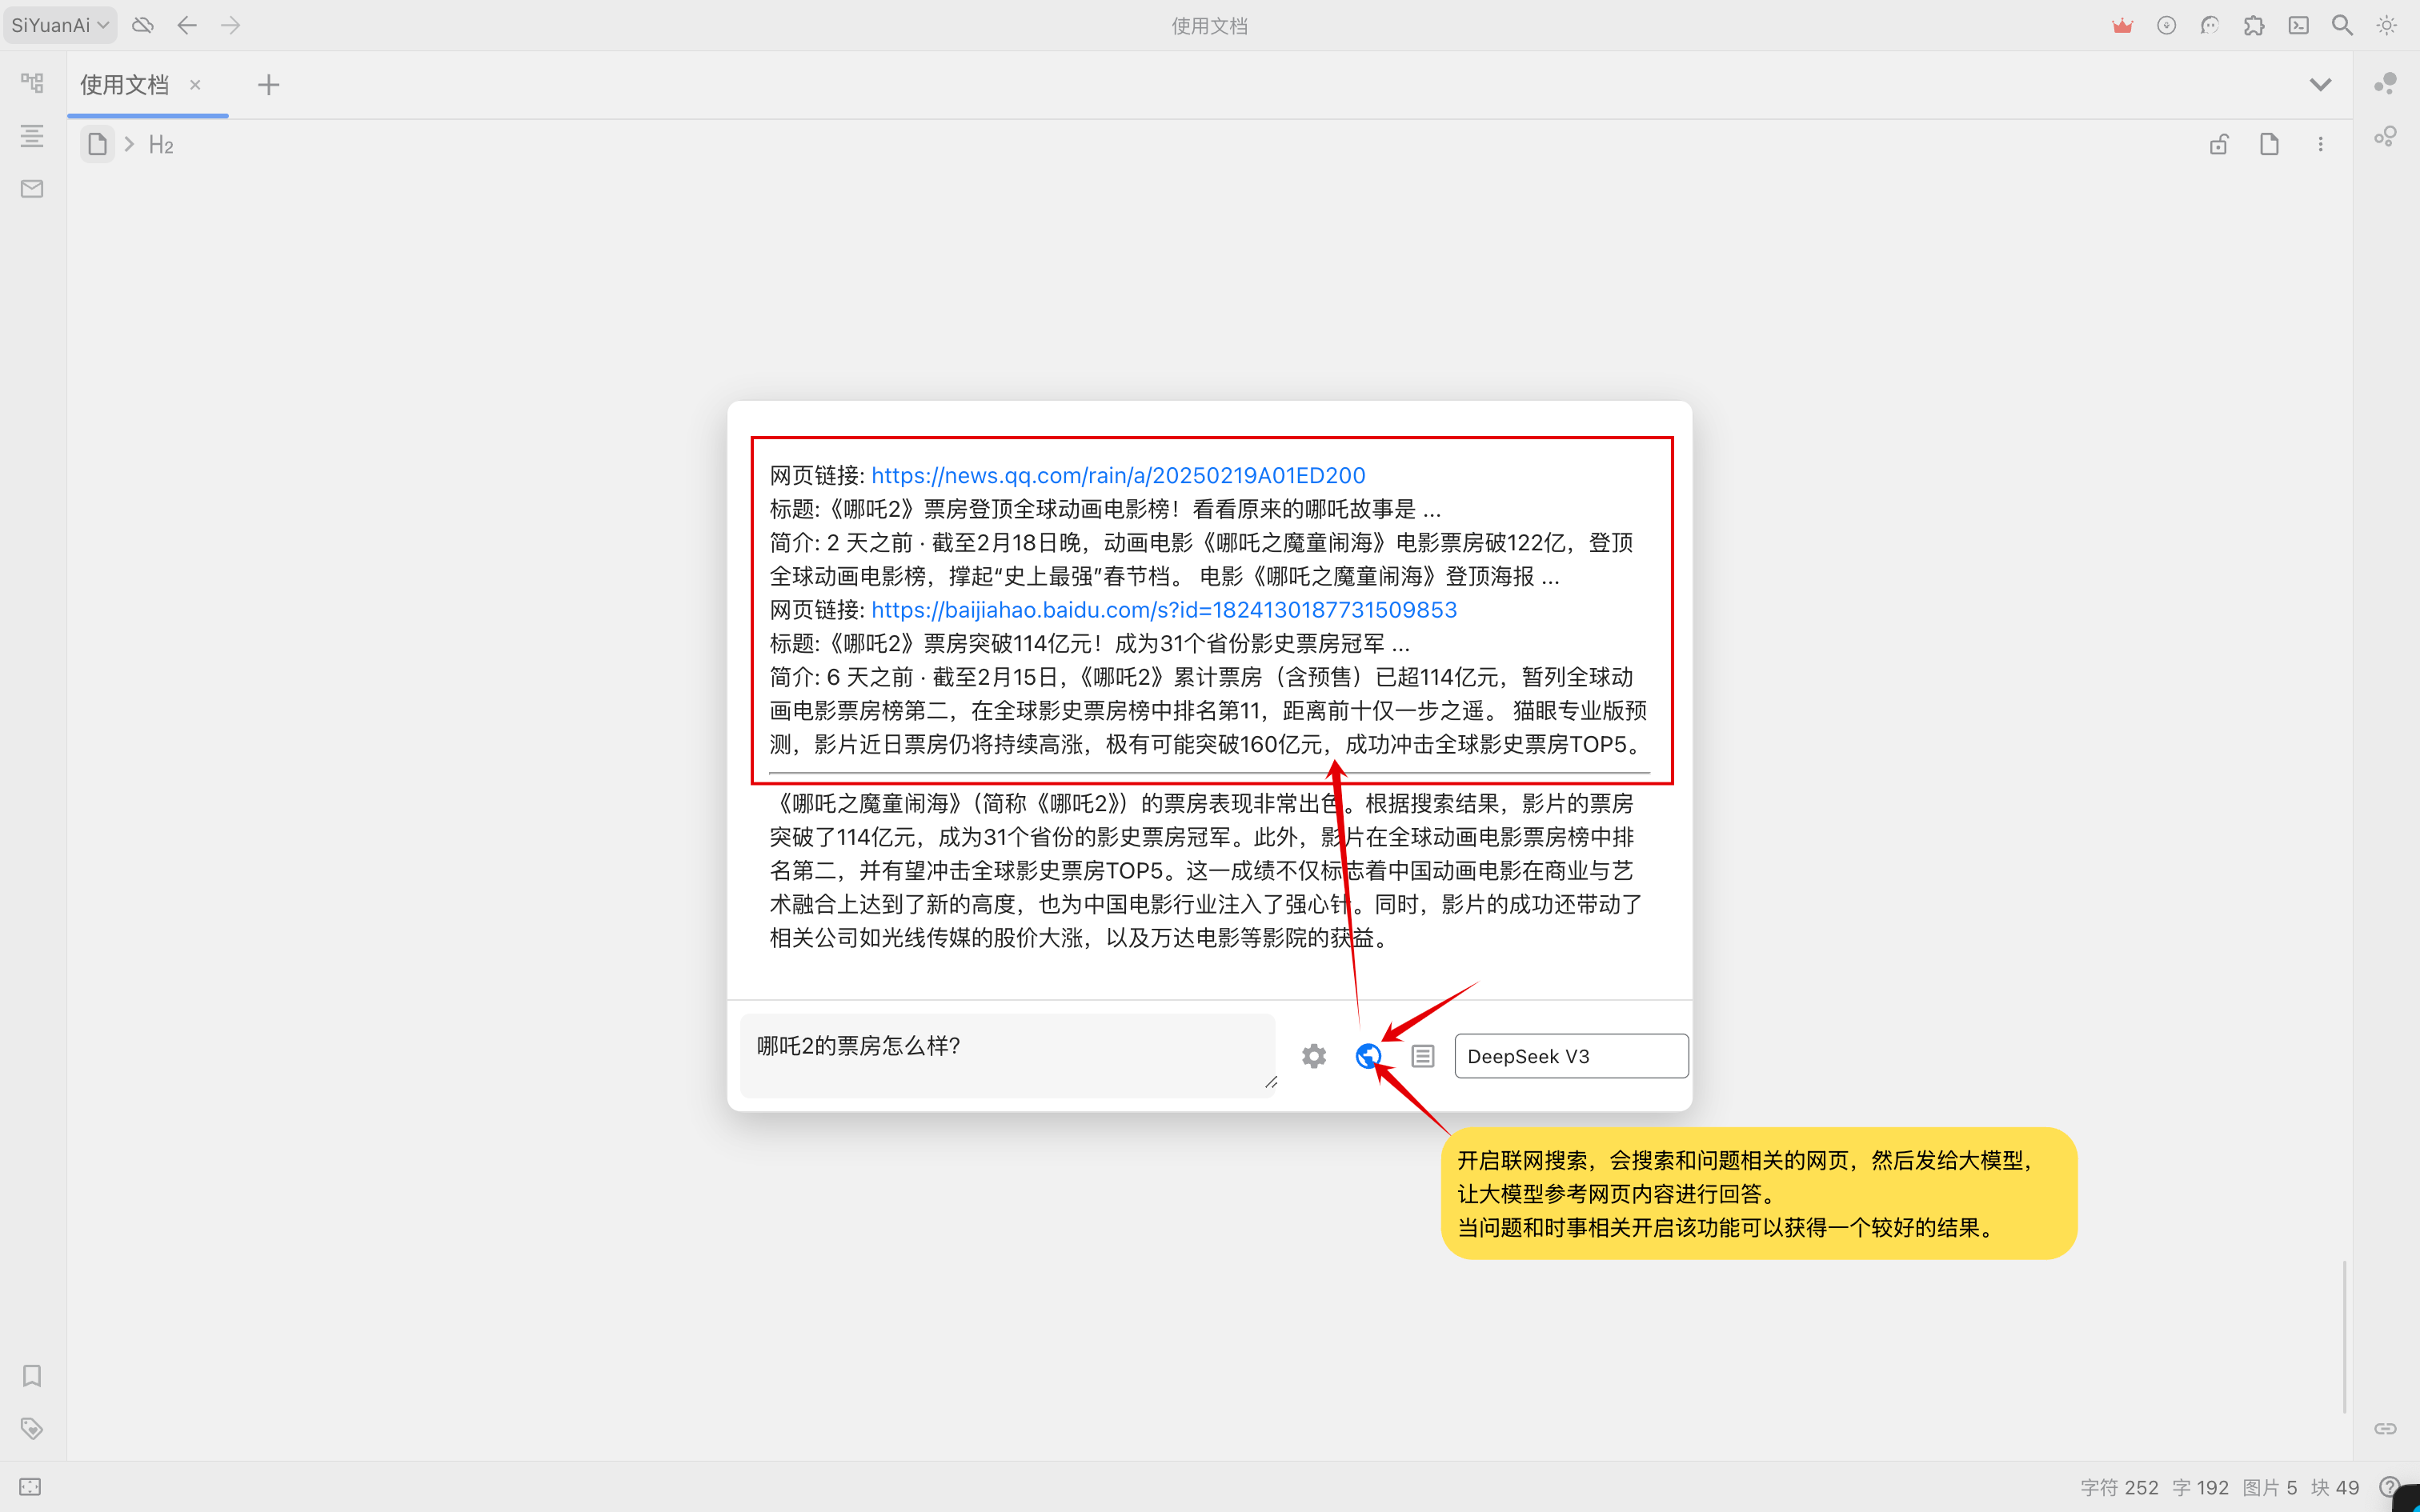Open the document tree panel in sidebar
Image resolution: width=2420 pixels, height=1512 pixels.
pos(31,84)
